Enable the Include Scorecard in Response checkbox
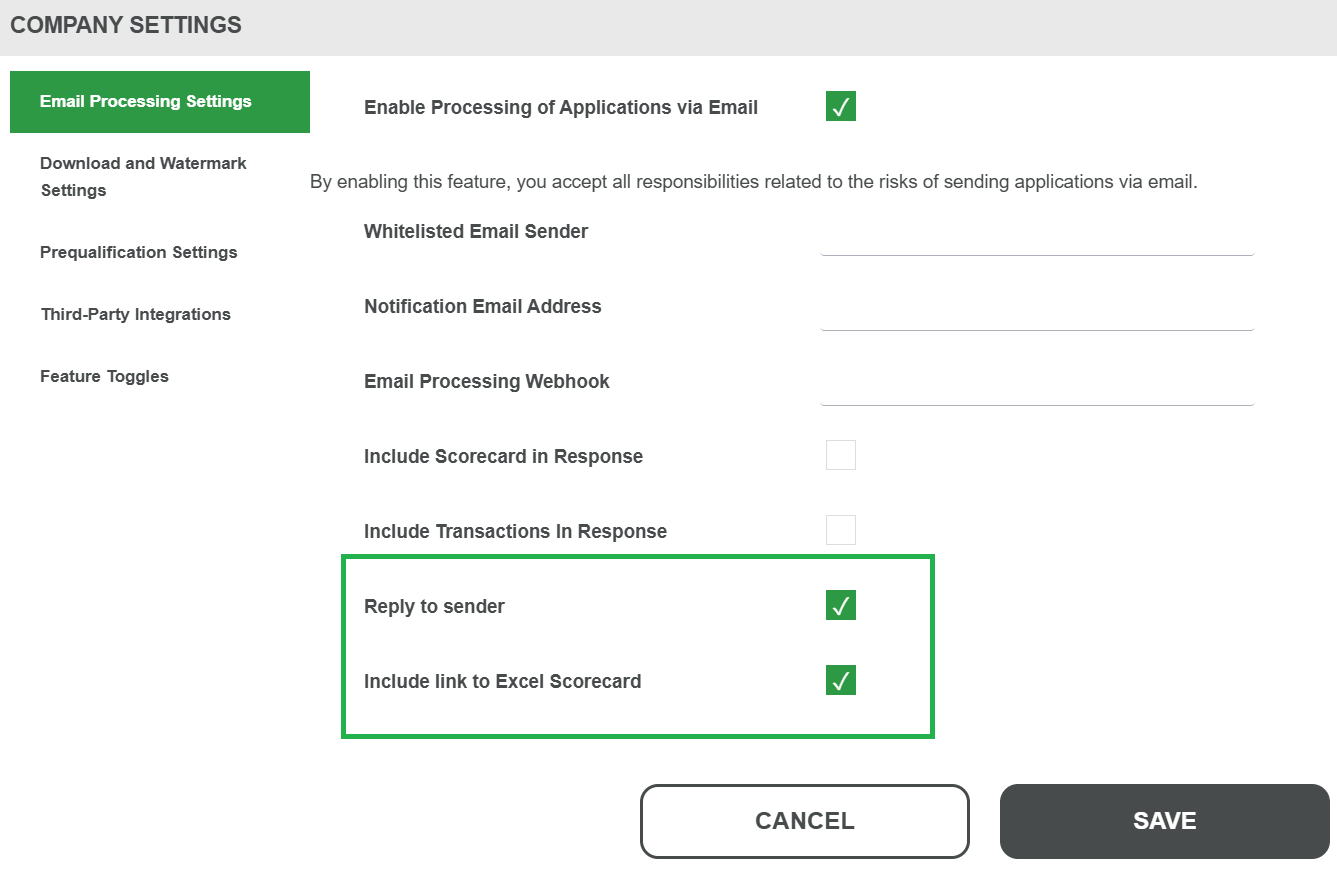The height and width of the screenshot is (891, 1337). click(840, 456)
